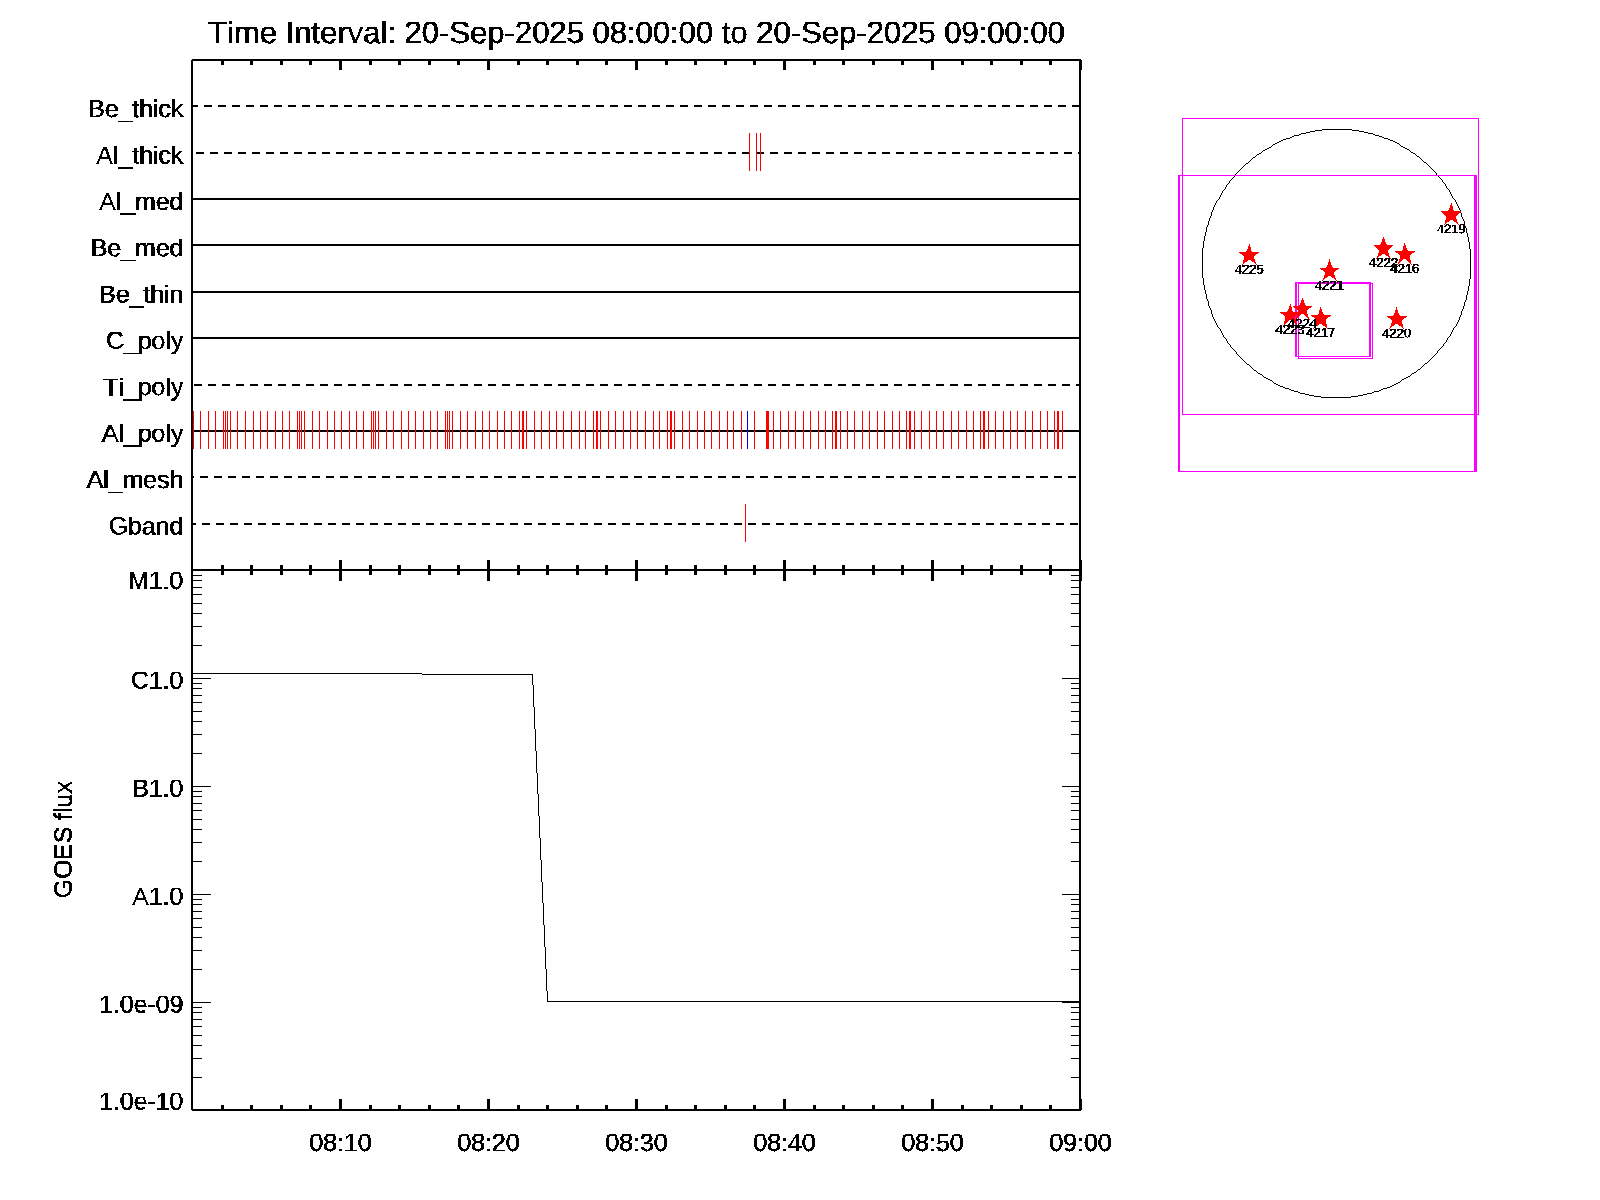Click the red star for region 4217
The image size is (1600, 1200).
[x=1320, y=319]
